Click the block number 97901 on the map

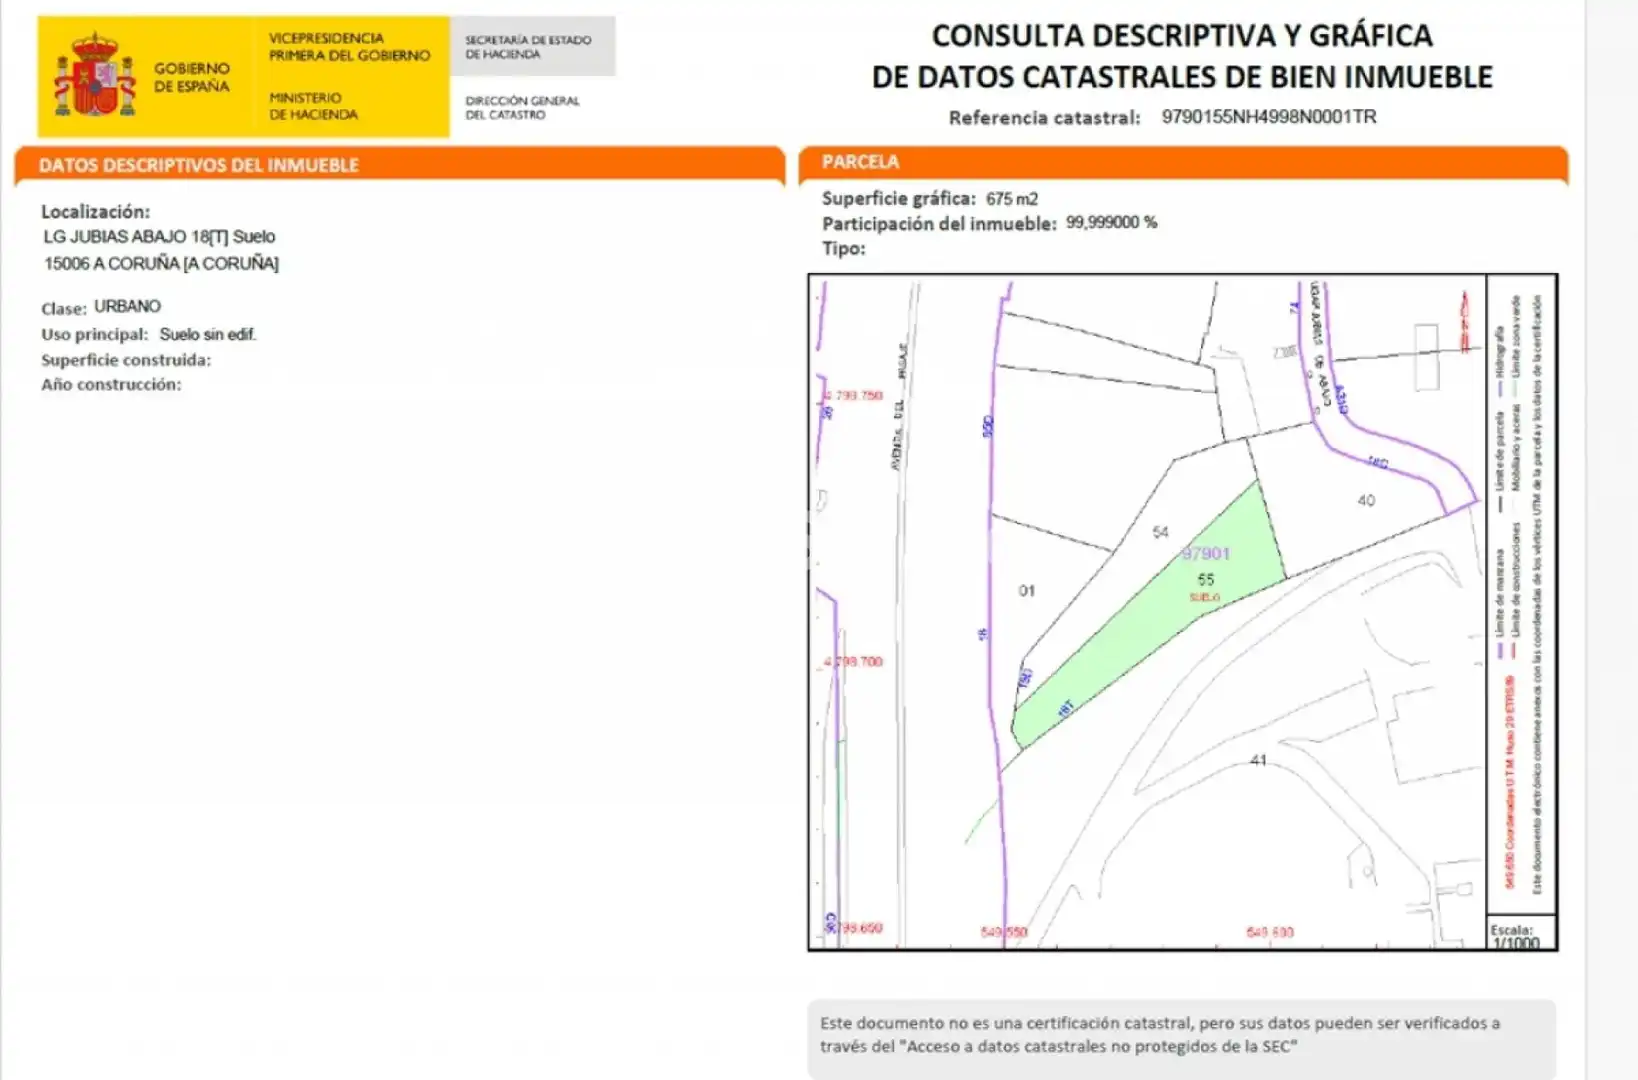pyautogui.click(x=1205, y=553)
